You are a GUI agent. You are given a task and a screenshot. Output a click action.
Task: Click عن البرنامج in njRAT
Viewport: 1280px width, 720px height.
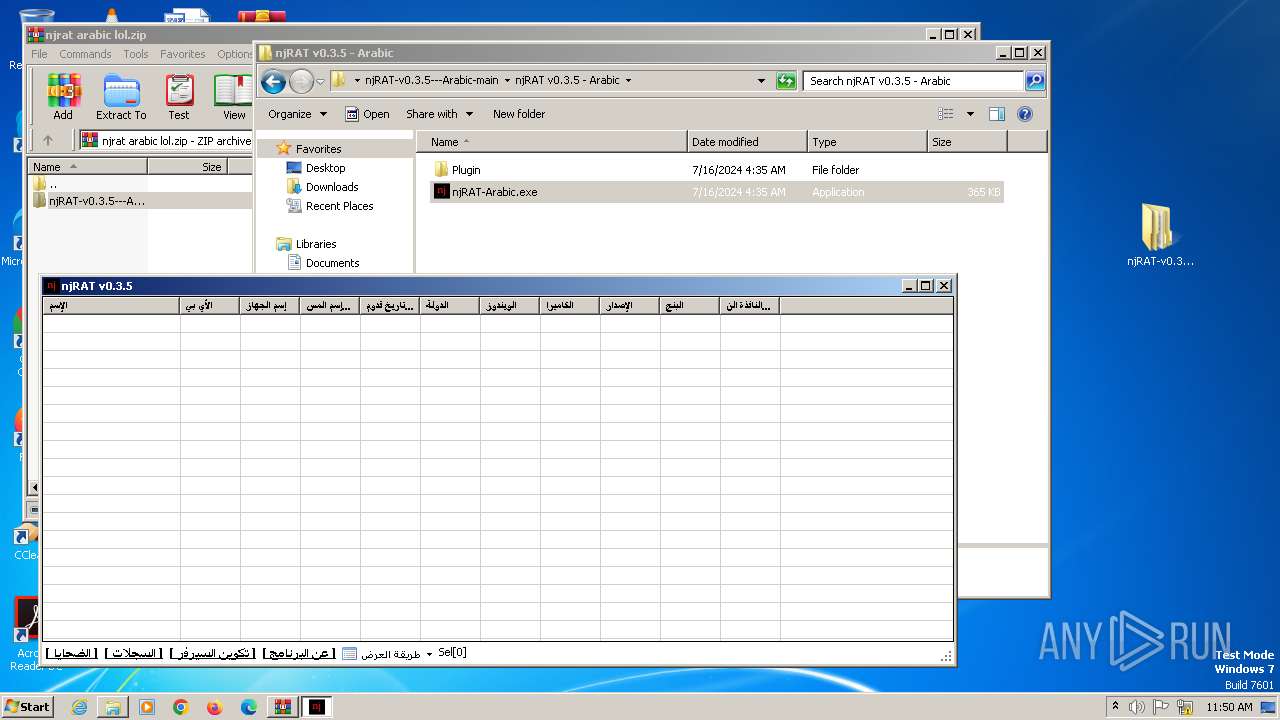point(298,654)
